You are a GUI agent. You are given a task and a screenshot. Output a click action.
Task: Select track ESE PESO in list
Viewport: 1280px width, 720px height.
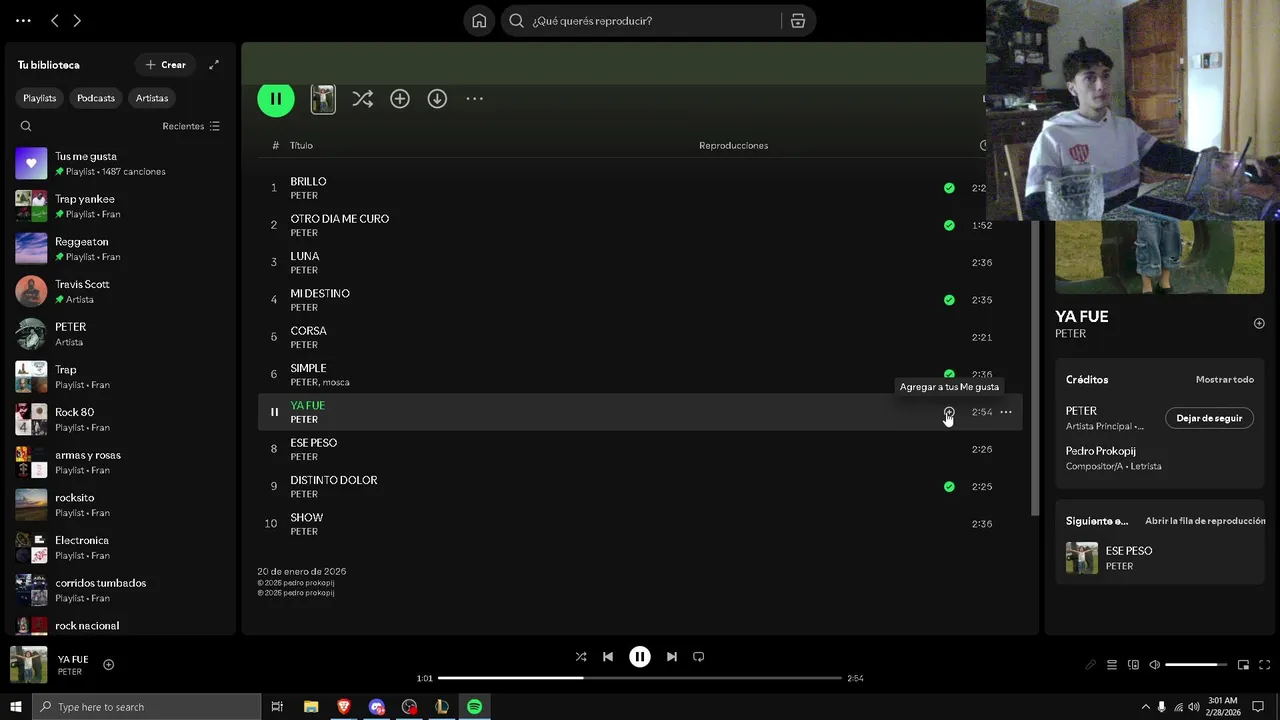click(x=640, y=449)
